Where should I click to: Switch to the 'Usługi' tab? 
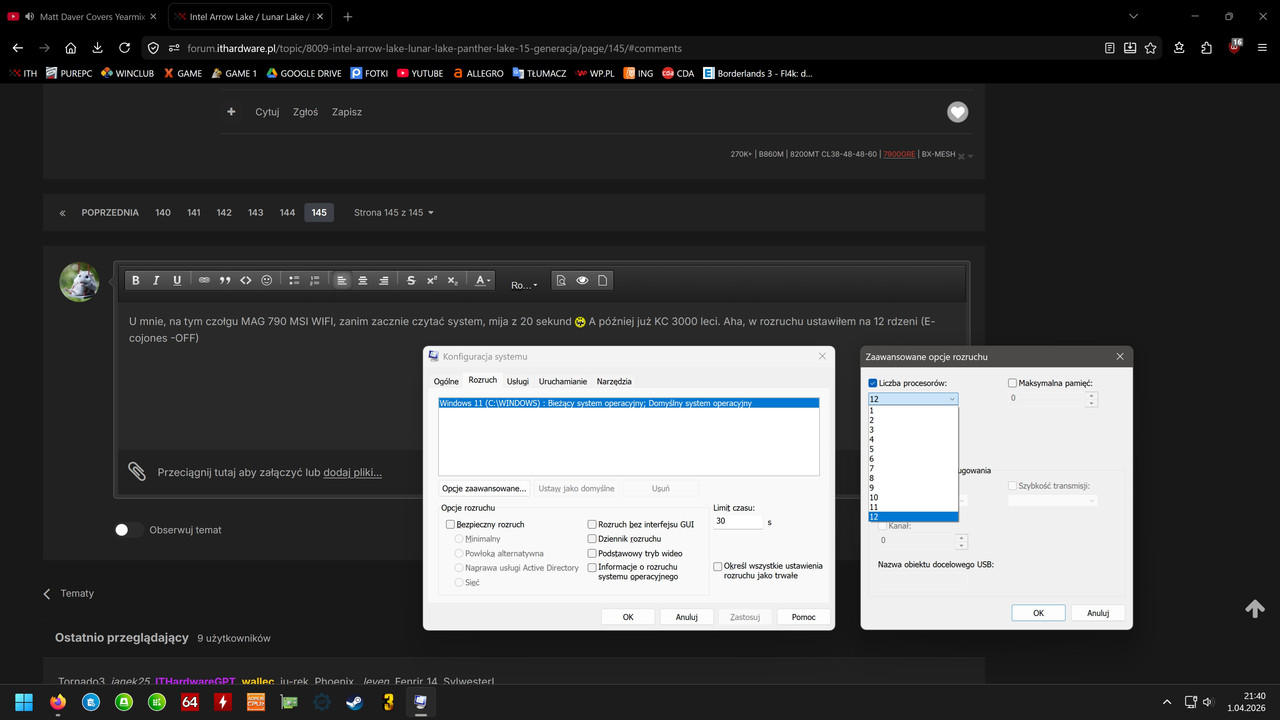click(x=518, y=381)
